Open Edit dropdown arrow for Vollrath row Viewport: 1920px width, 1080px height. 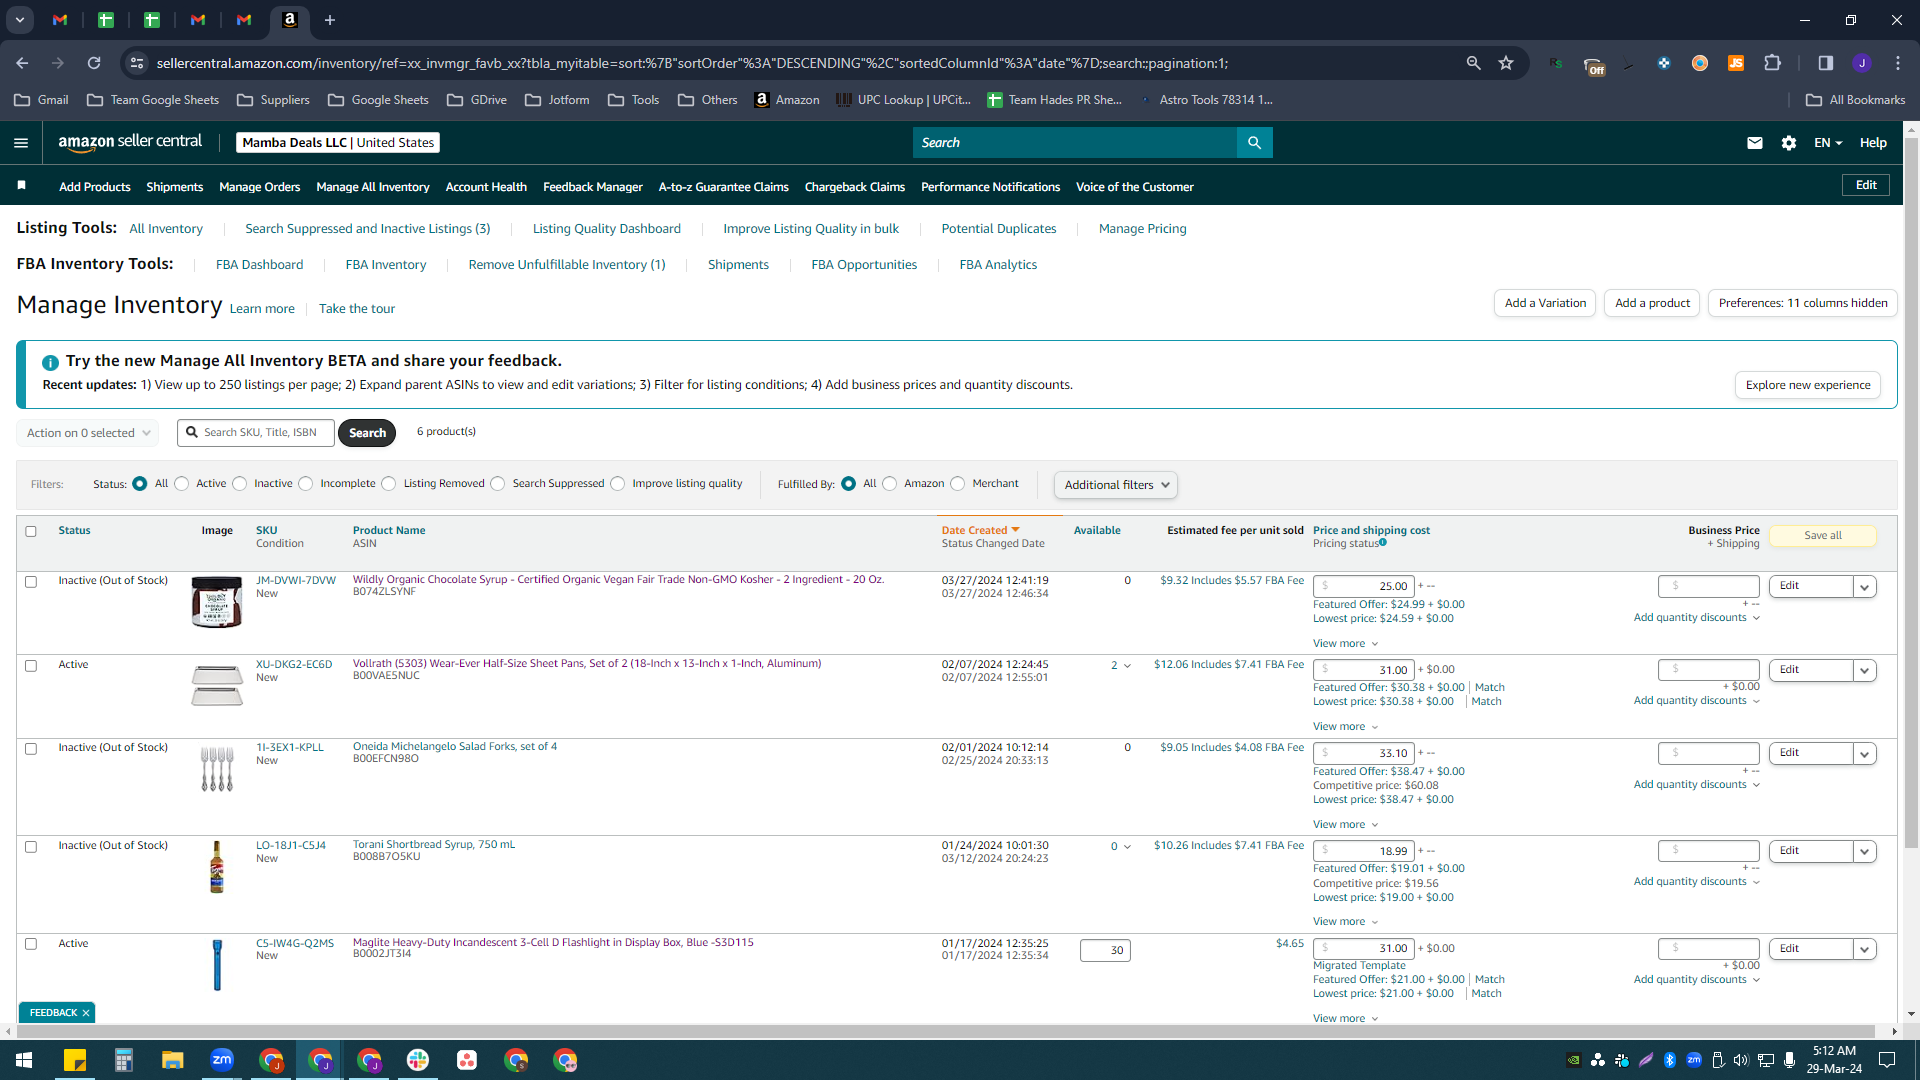pos(1864,671)
